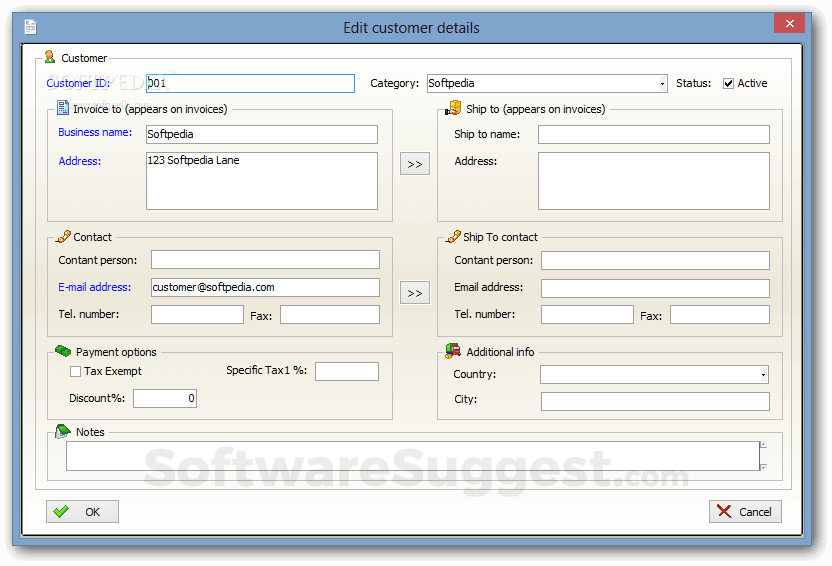Image resolution: width=832 pixels, height=566 pixels.
Task: Click the Contact section key icon
Action: coord(63,237)
